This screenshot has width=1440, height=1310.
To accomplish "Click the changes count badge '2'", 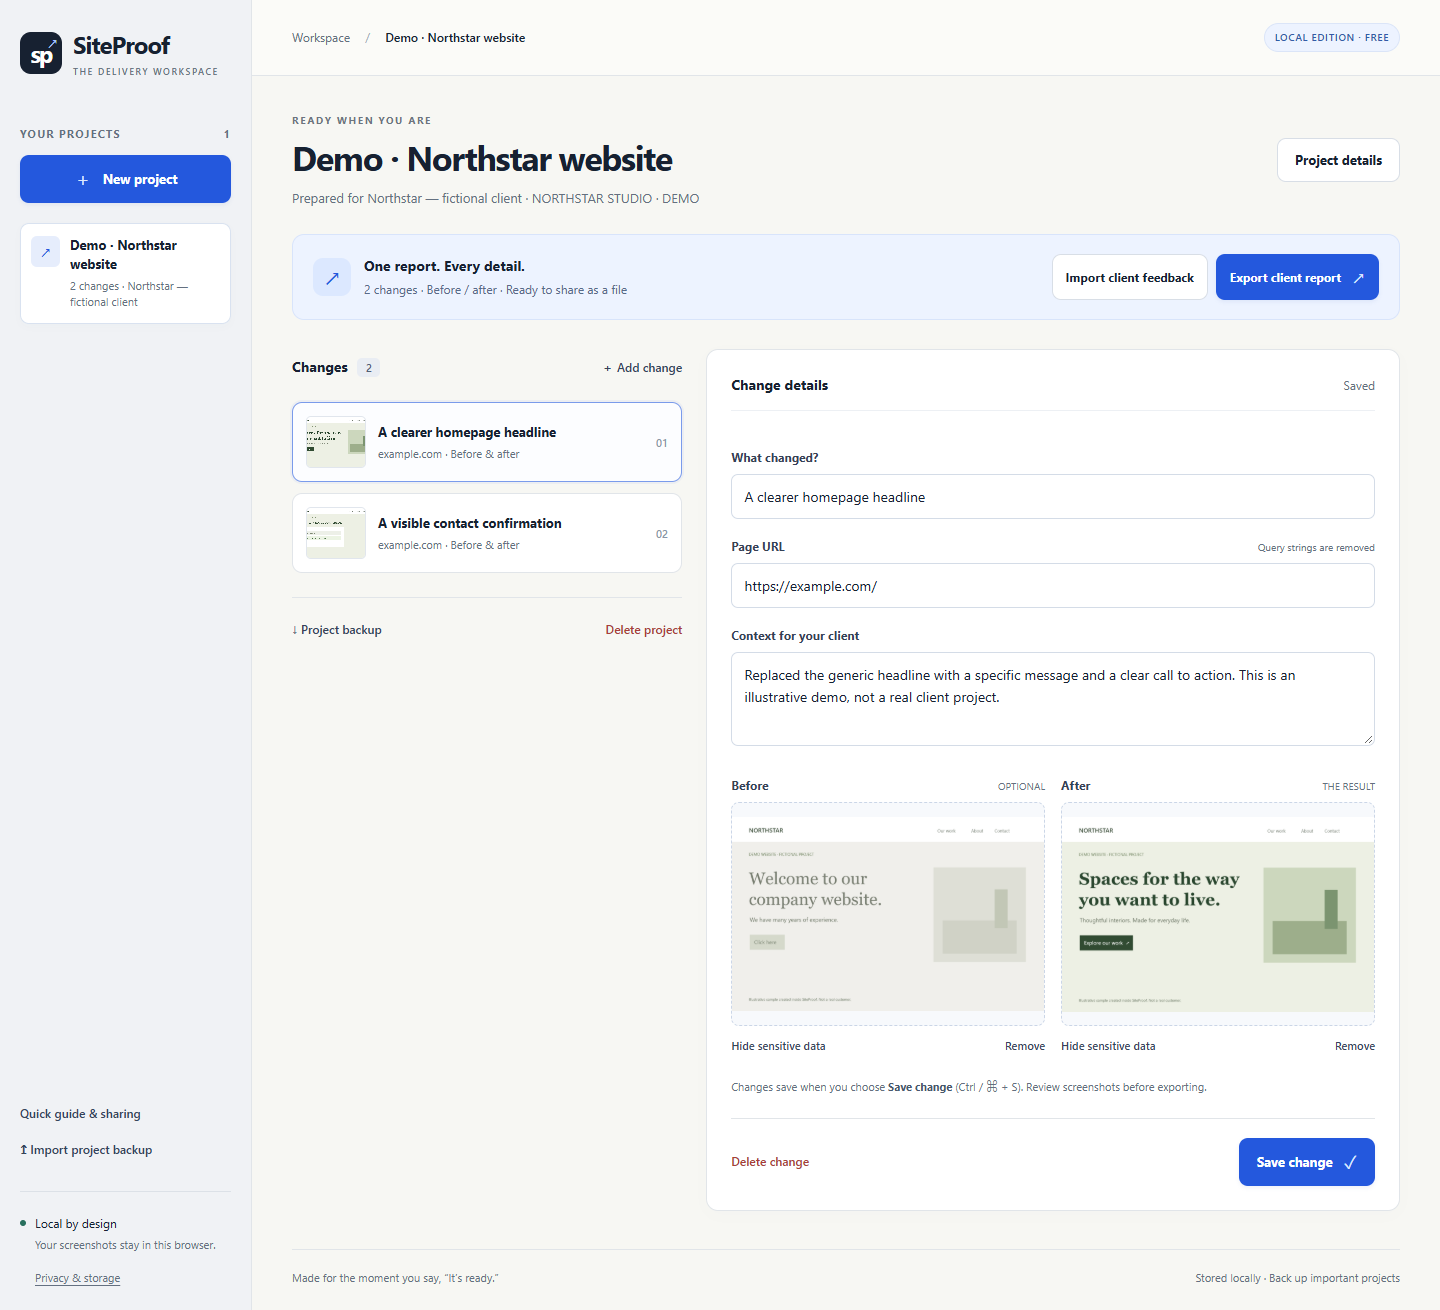I will (x=369, y=368).
